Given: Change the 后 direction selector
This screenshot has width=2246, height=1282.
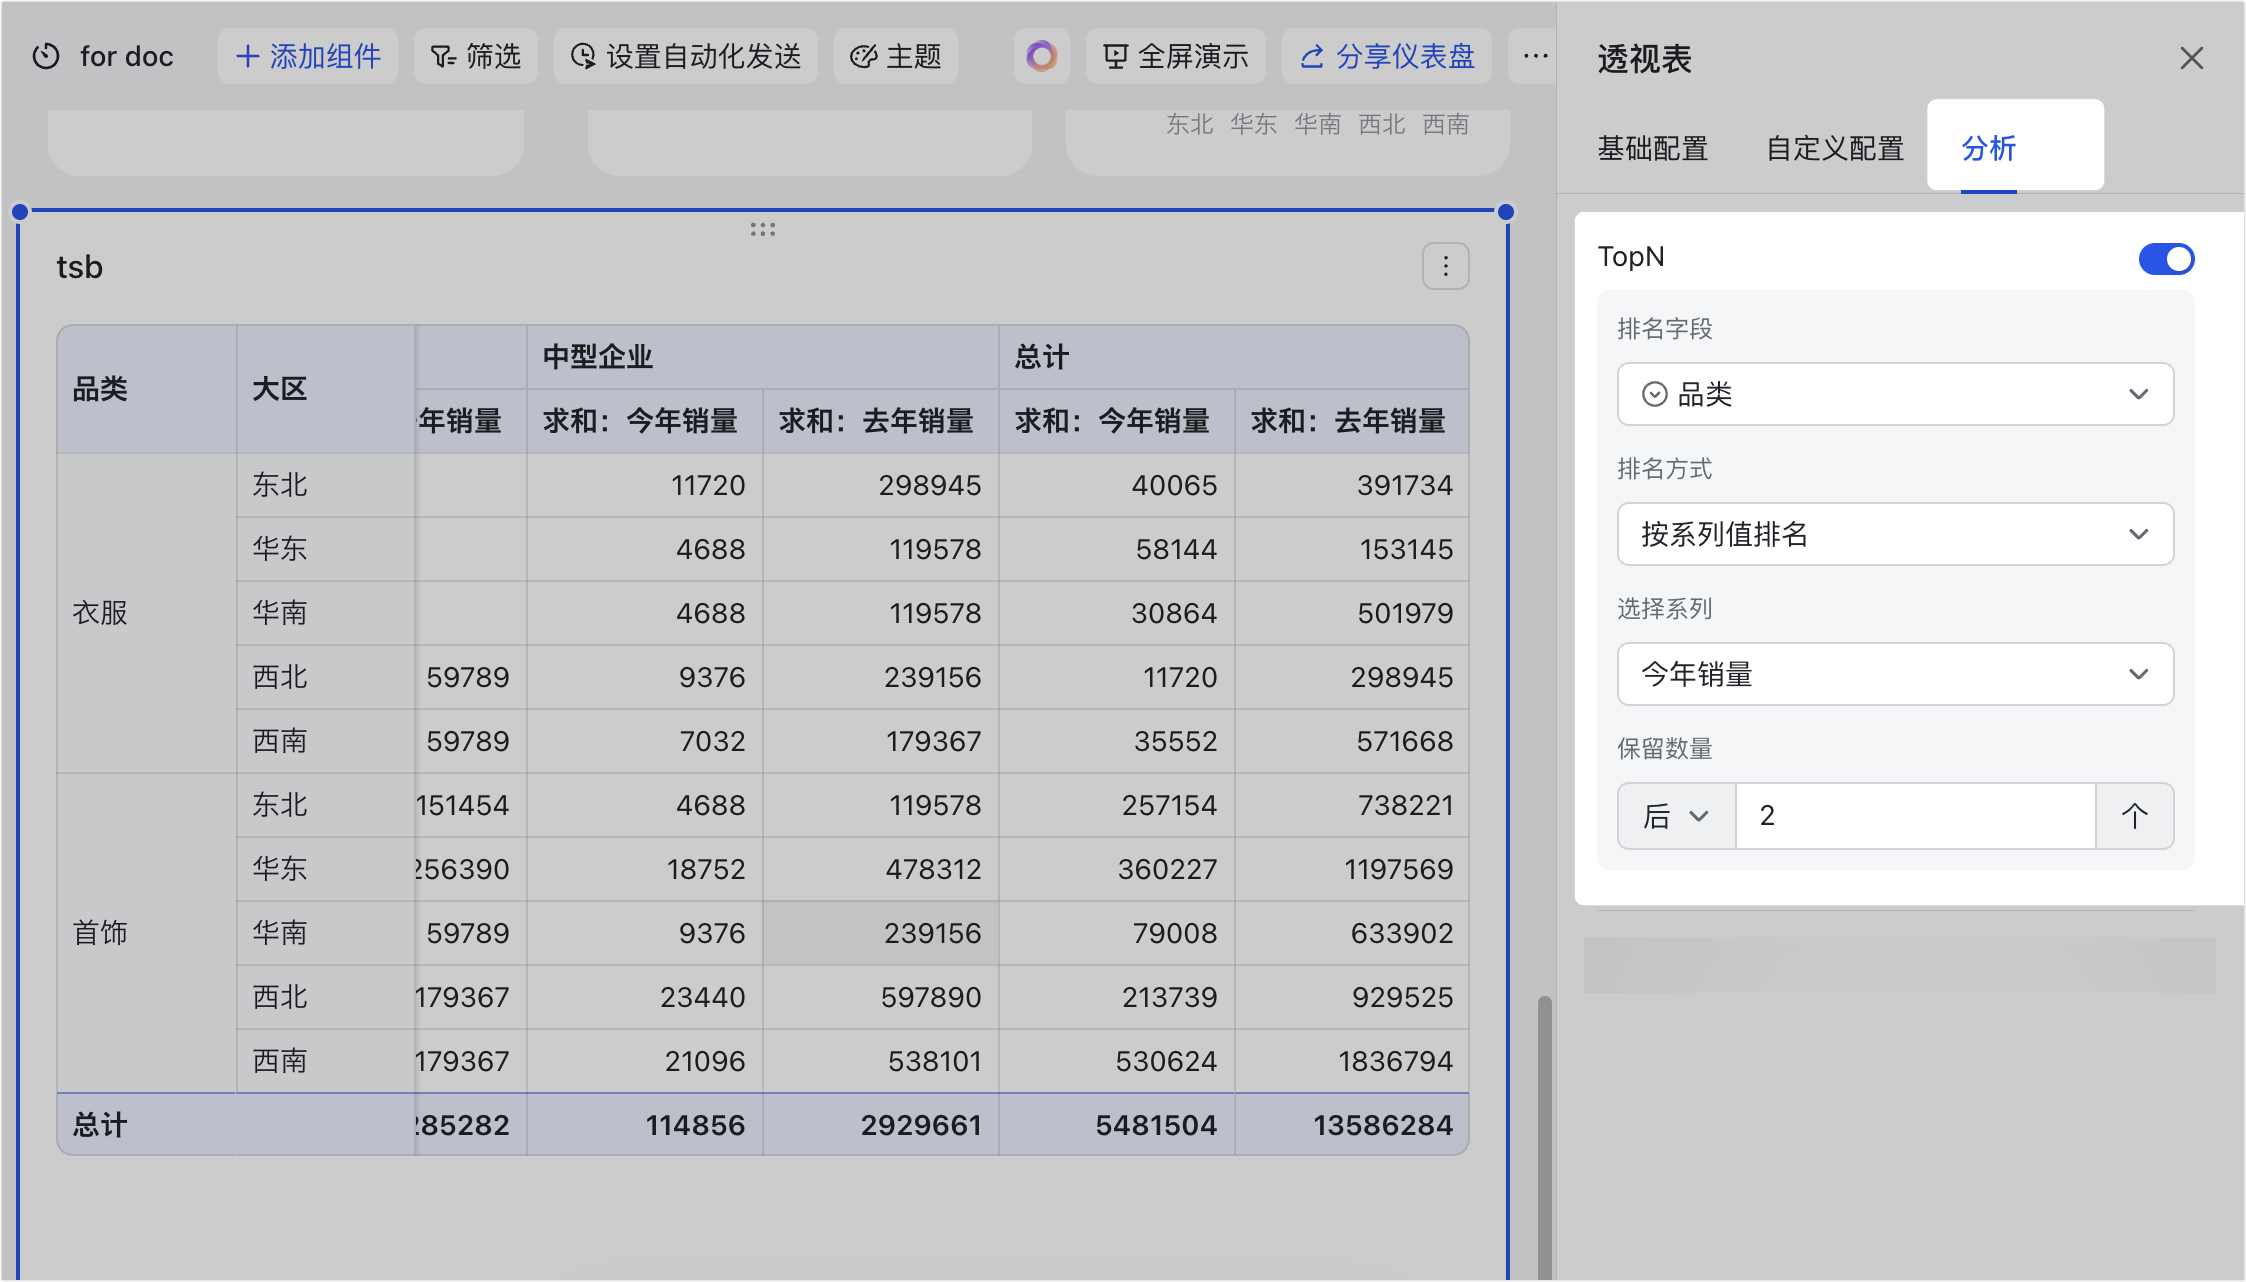Looking at the screenshot, I should [x=1676, y=816].
